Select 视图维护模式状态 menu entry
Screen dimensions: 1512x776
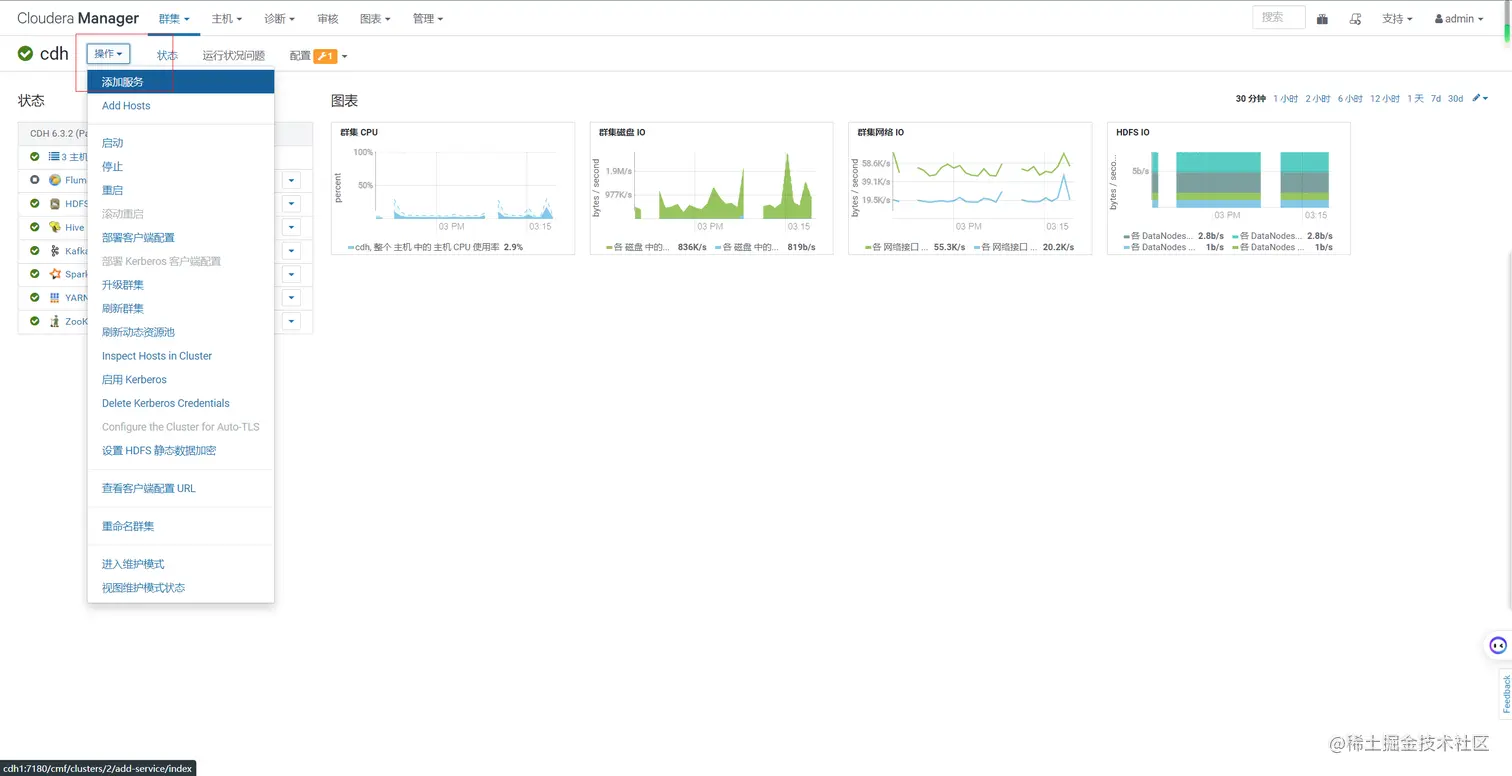click(x=181, y=588)
